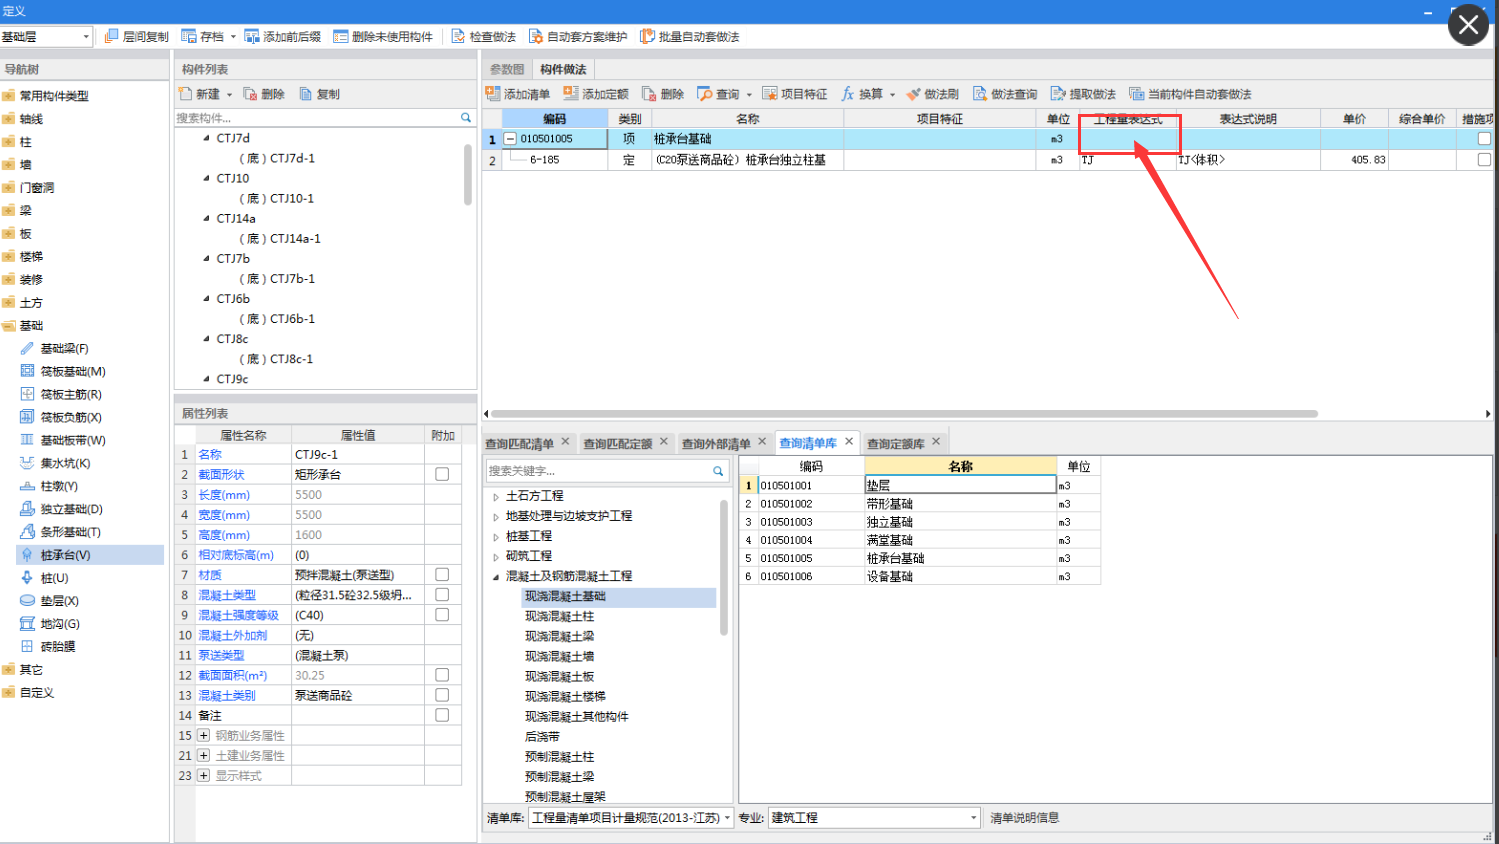Image resolution: width=1499 pixels, height=844 pixels.
Task: Expand 钢筋业务属性 property group
Action: (204, 735)
